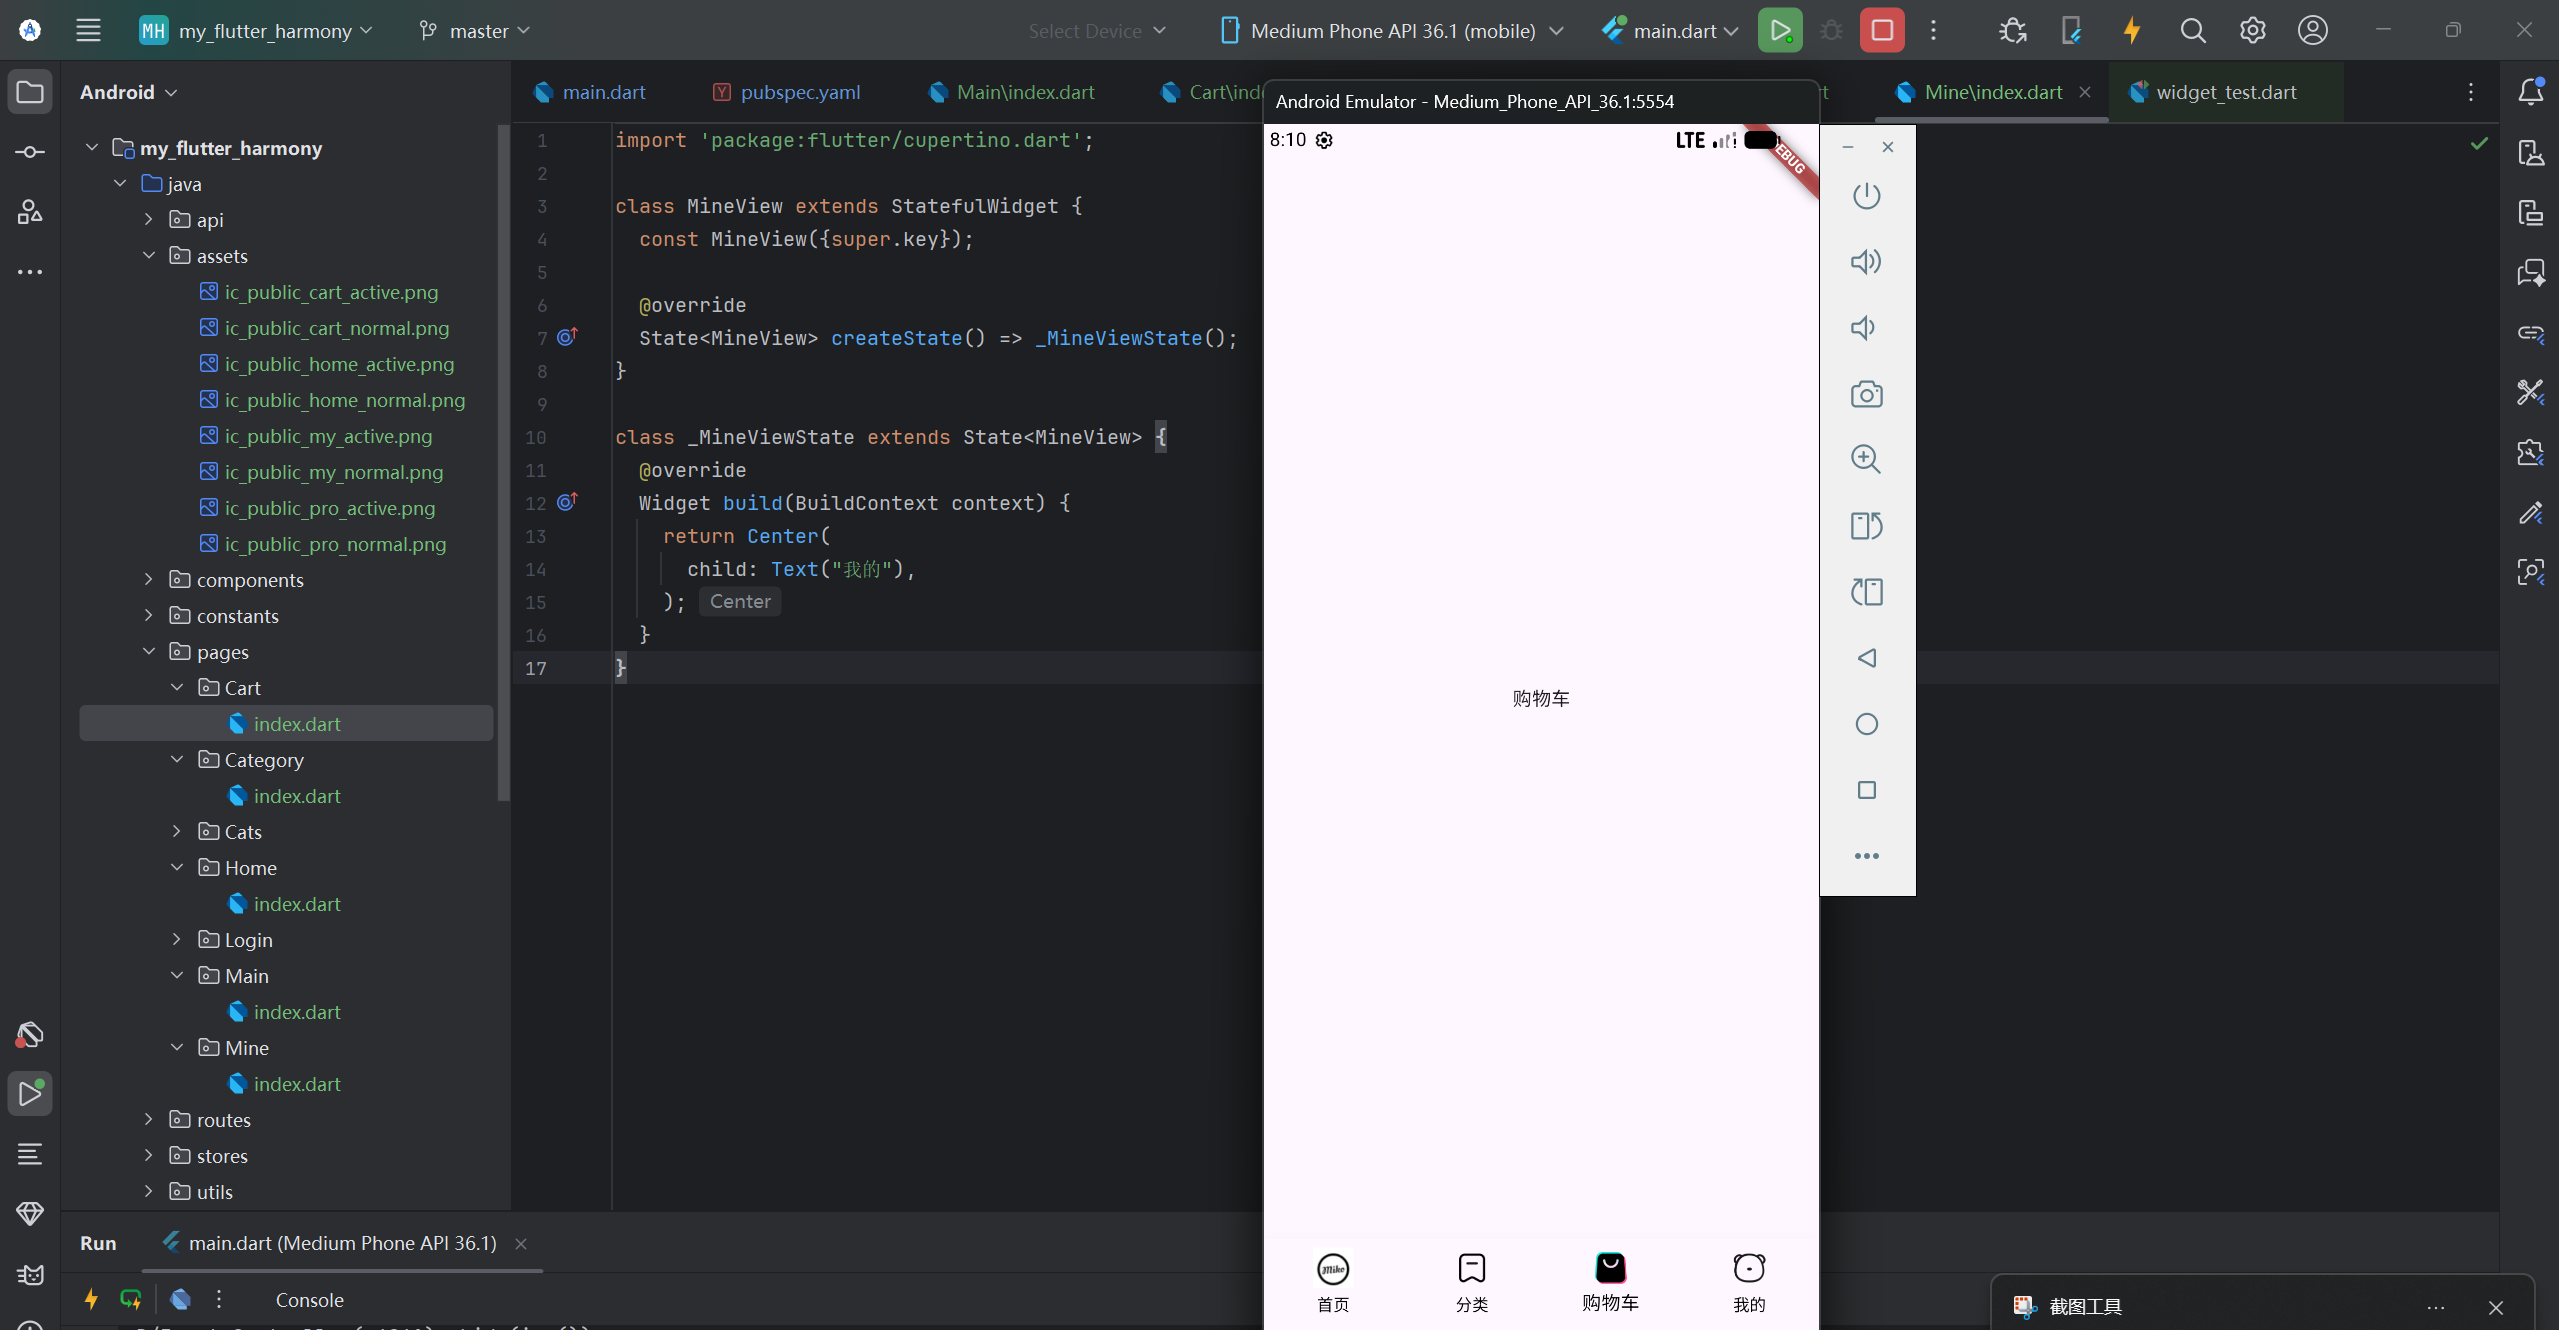The height and width of the screenshot is (1330, 2559).
Task: Expand the routes folder
Action: (x=149, y=1120)
